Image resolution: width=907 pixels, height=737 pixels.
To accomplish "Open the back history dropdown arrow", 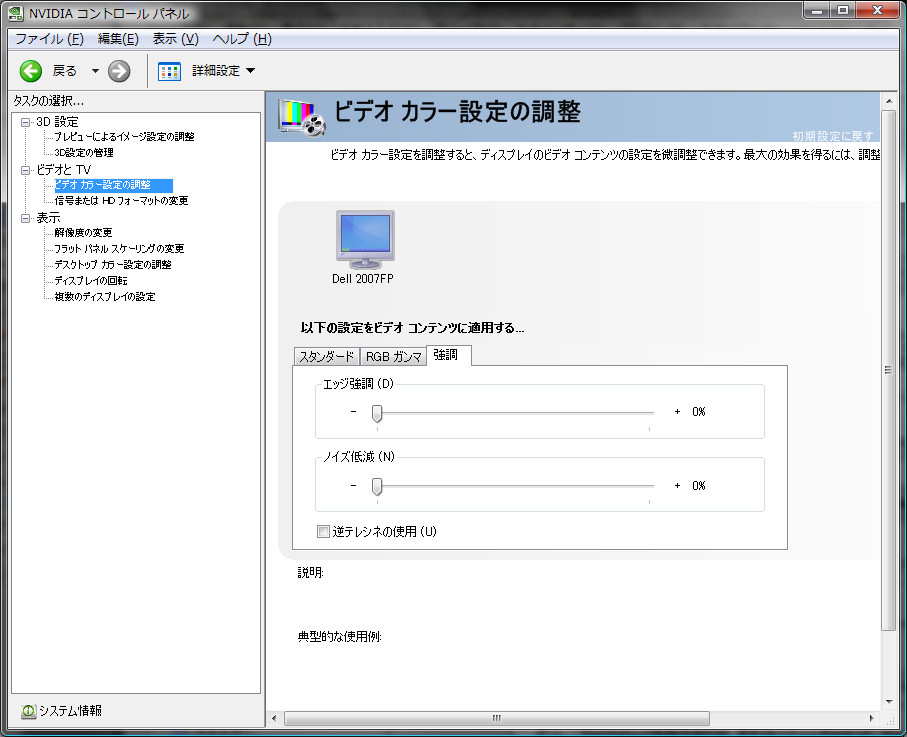I will pos(95,70).
